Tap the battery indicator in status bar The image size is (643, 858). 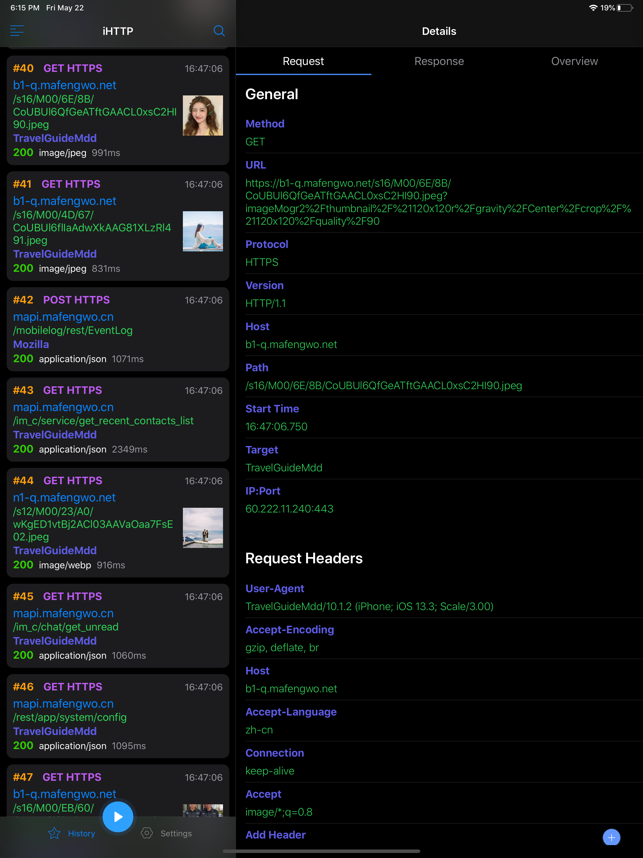pos(624,8)
